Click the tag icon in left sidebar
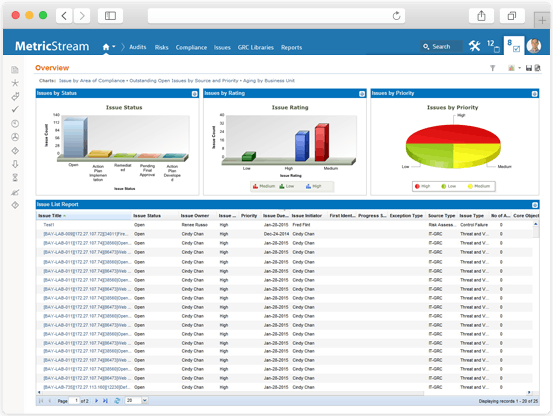 click(x=15, y=97)
